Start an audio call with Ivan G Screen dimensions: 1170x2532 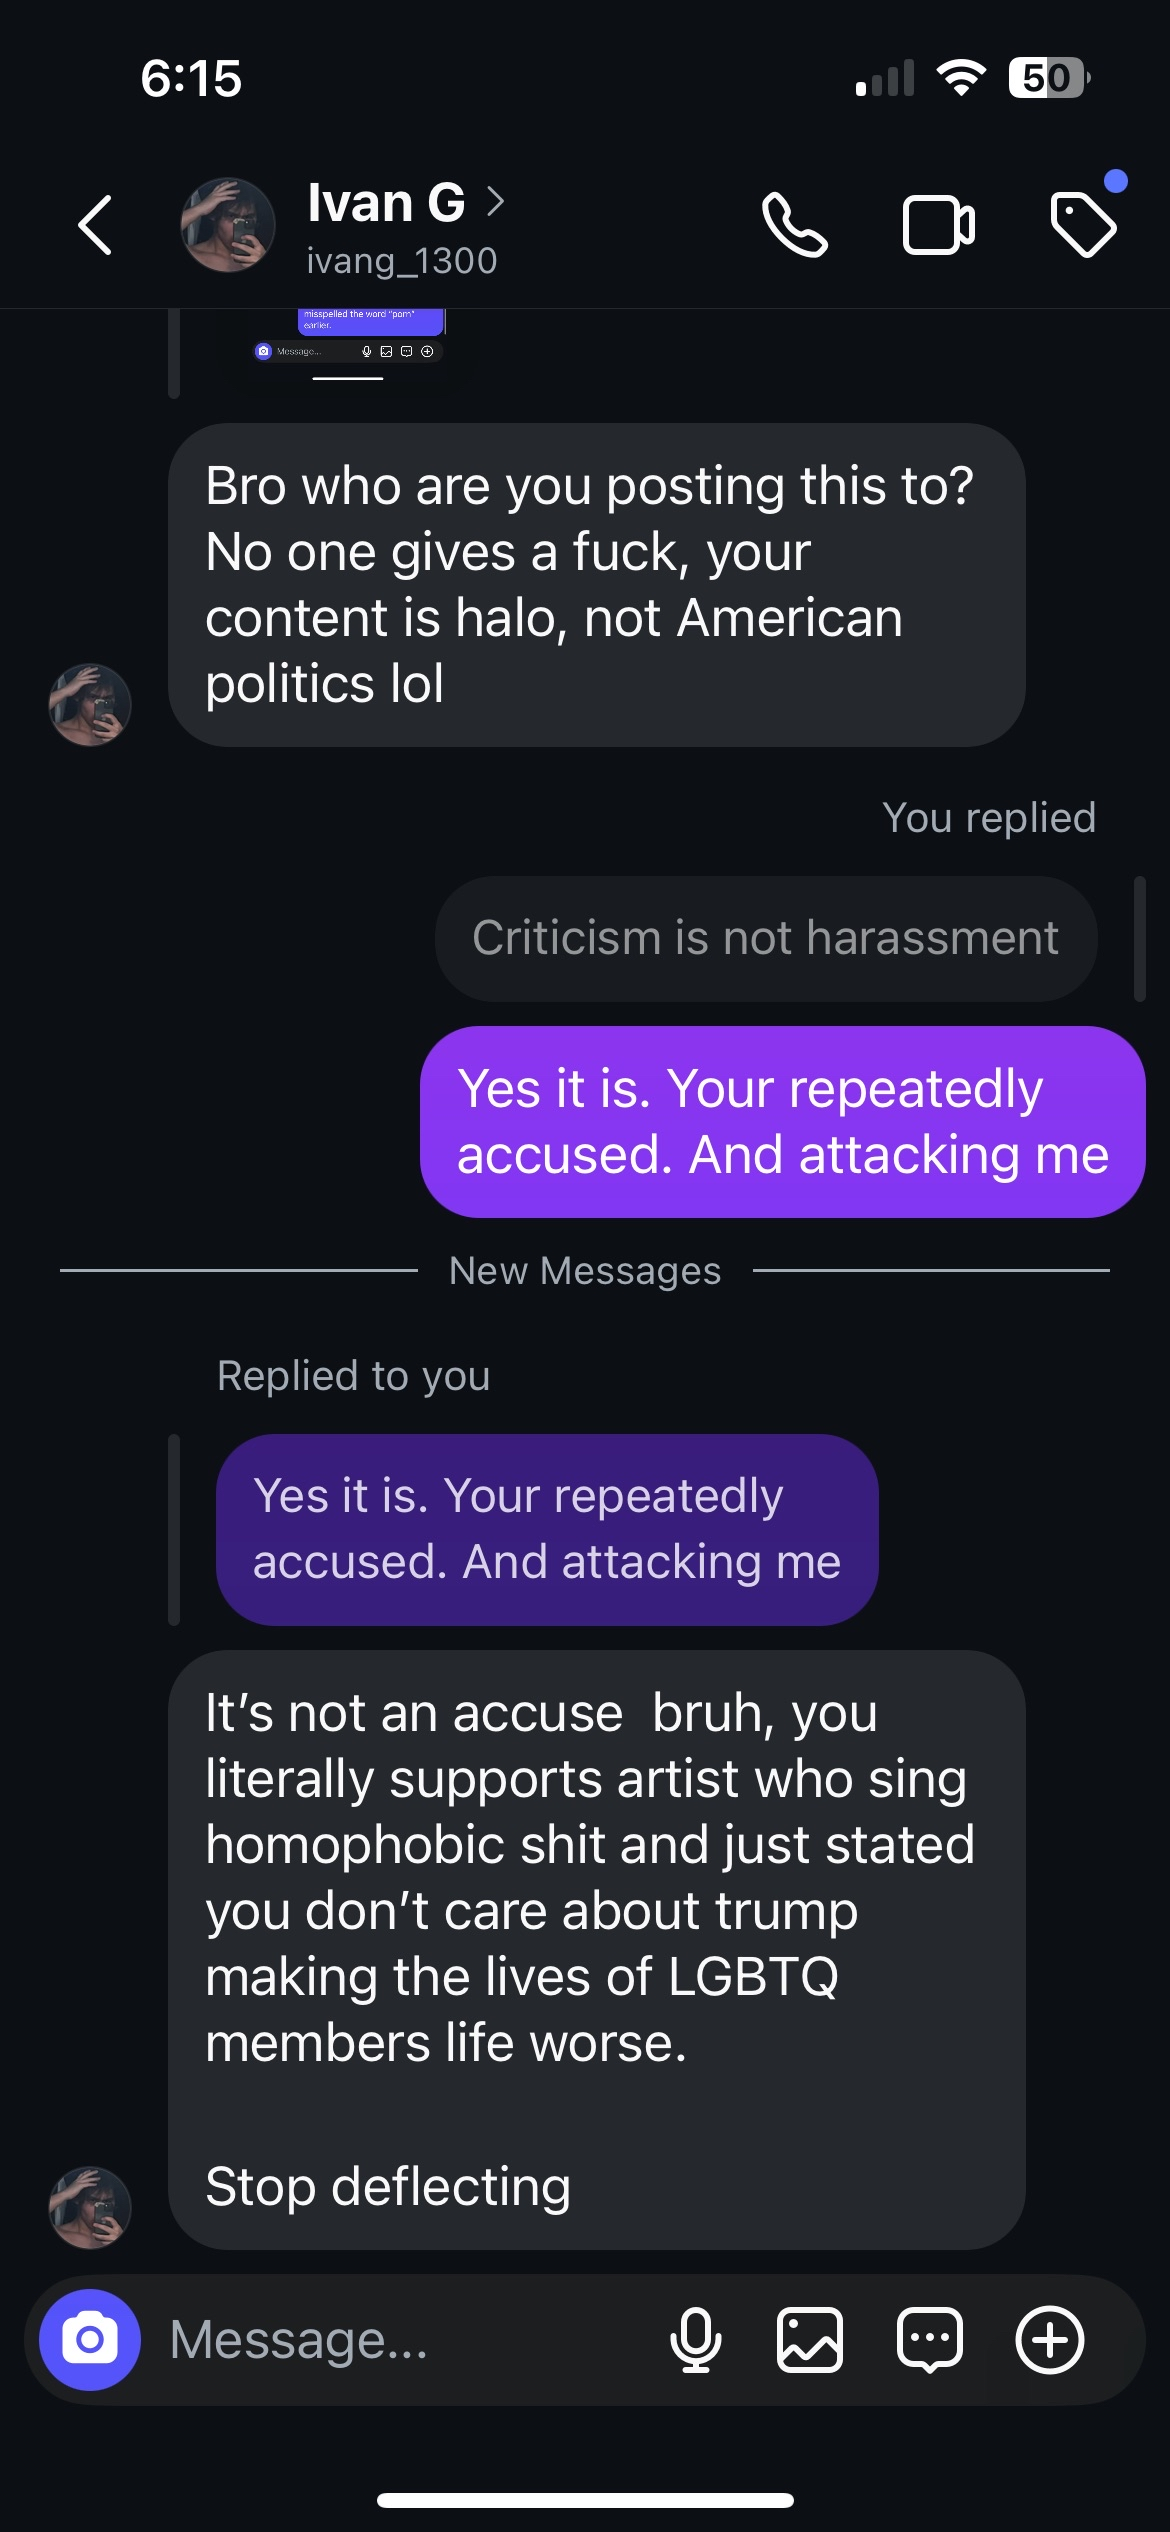click(794, 225)
